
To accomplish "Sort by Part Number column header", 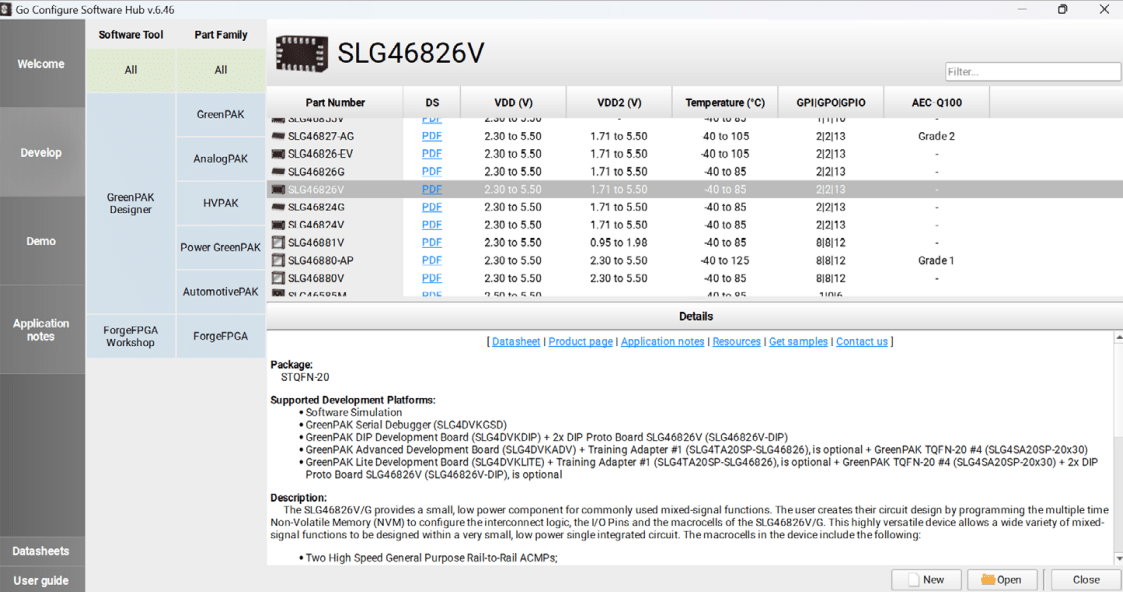I will tap(335, 102).
